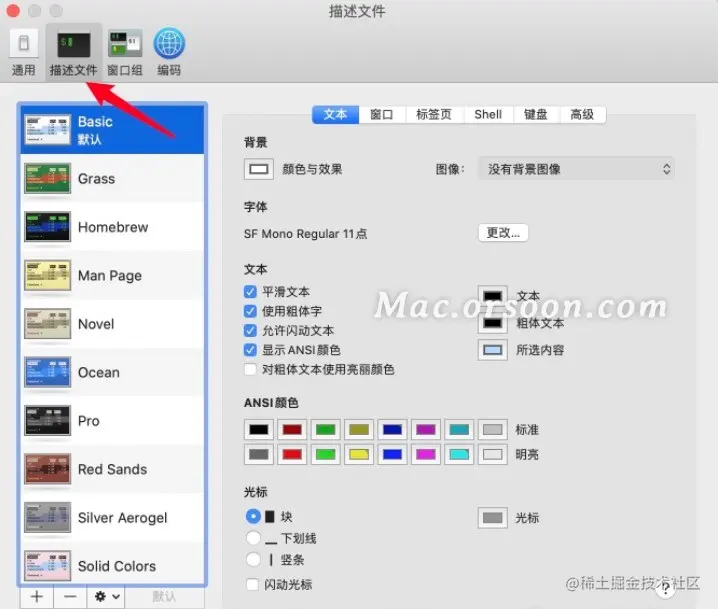The height and width of the screenshot is (609, 718).
Task: Click 更改... to change font
Action: tap(503, 233)
